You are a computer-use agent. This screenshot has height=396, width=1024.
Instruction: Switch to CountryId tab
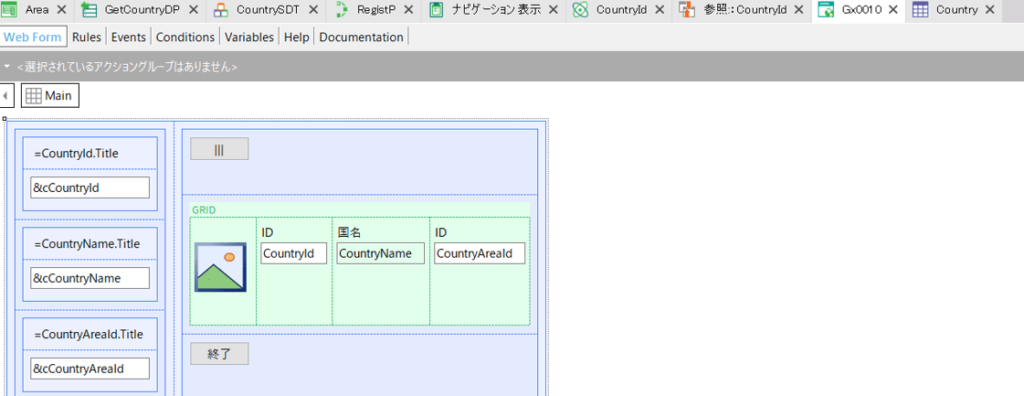(621, 10)
